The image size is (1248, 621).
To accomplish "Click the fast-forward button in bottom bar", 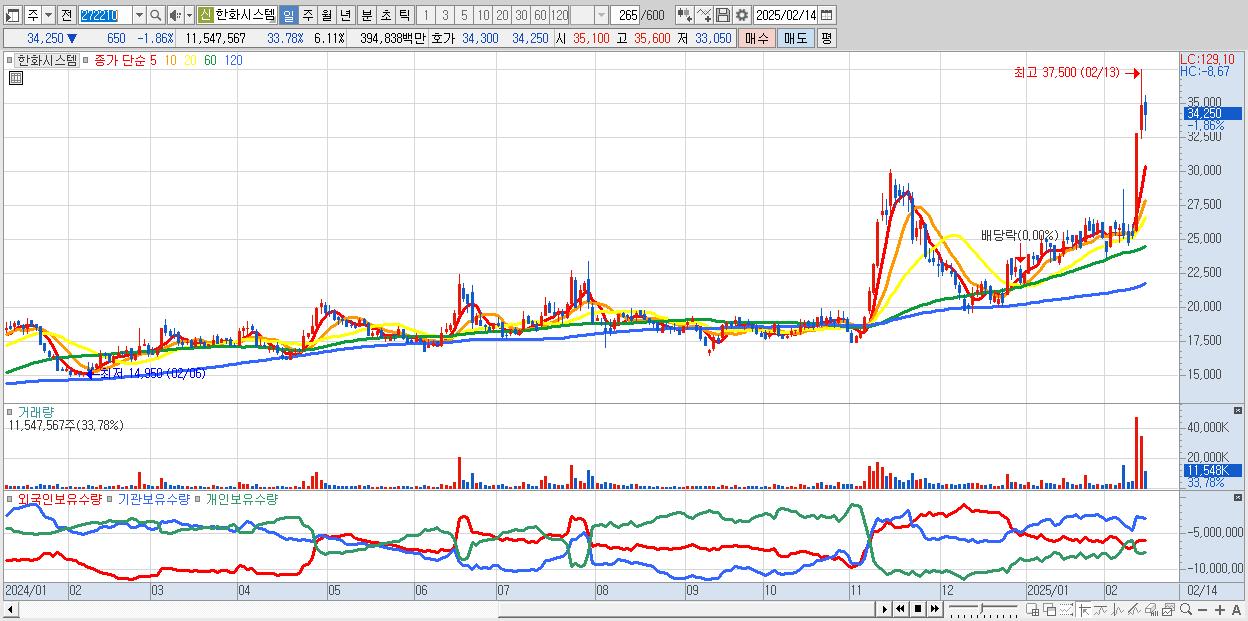I will pos(934,609).
